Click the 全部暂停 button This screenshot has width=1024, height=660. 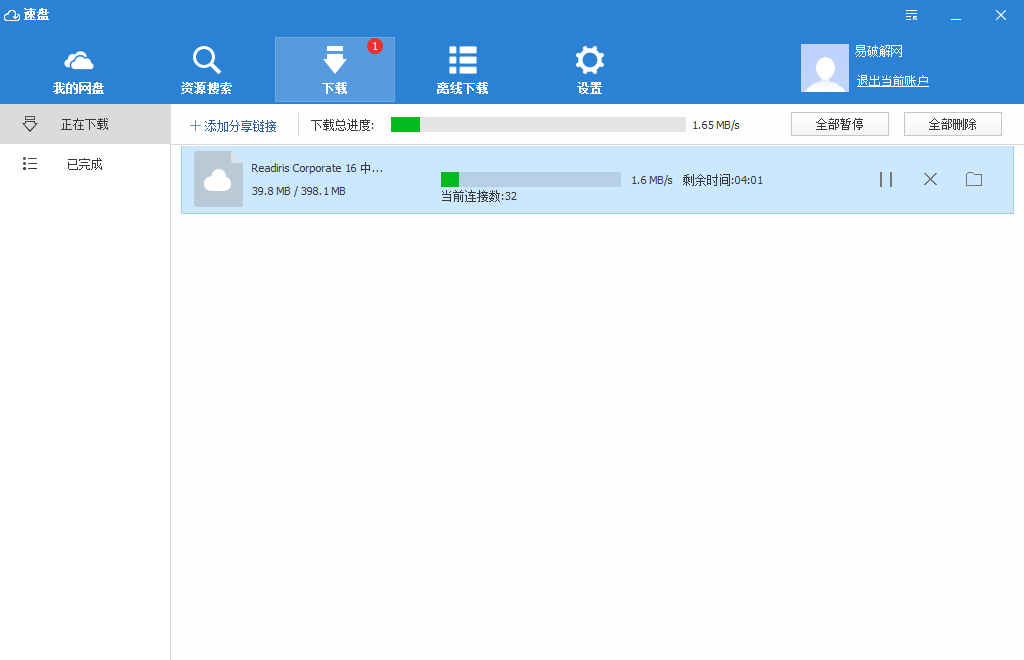point(839,124)
